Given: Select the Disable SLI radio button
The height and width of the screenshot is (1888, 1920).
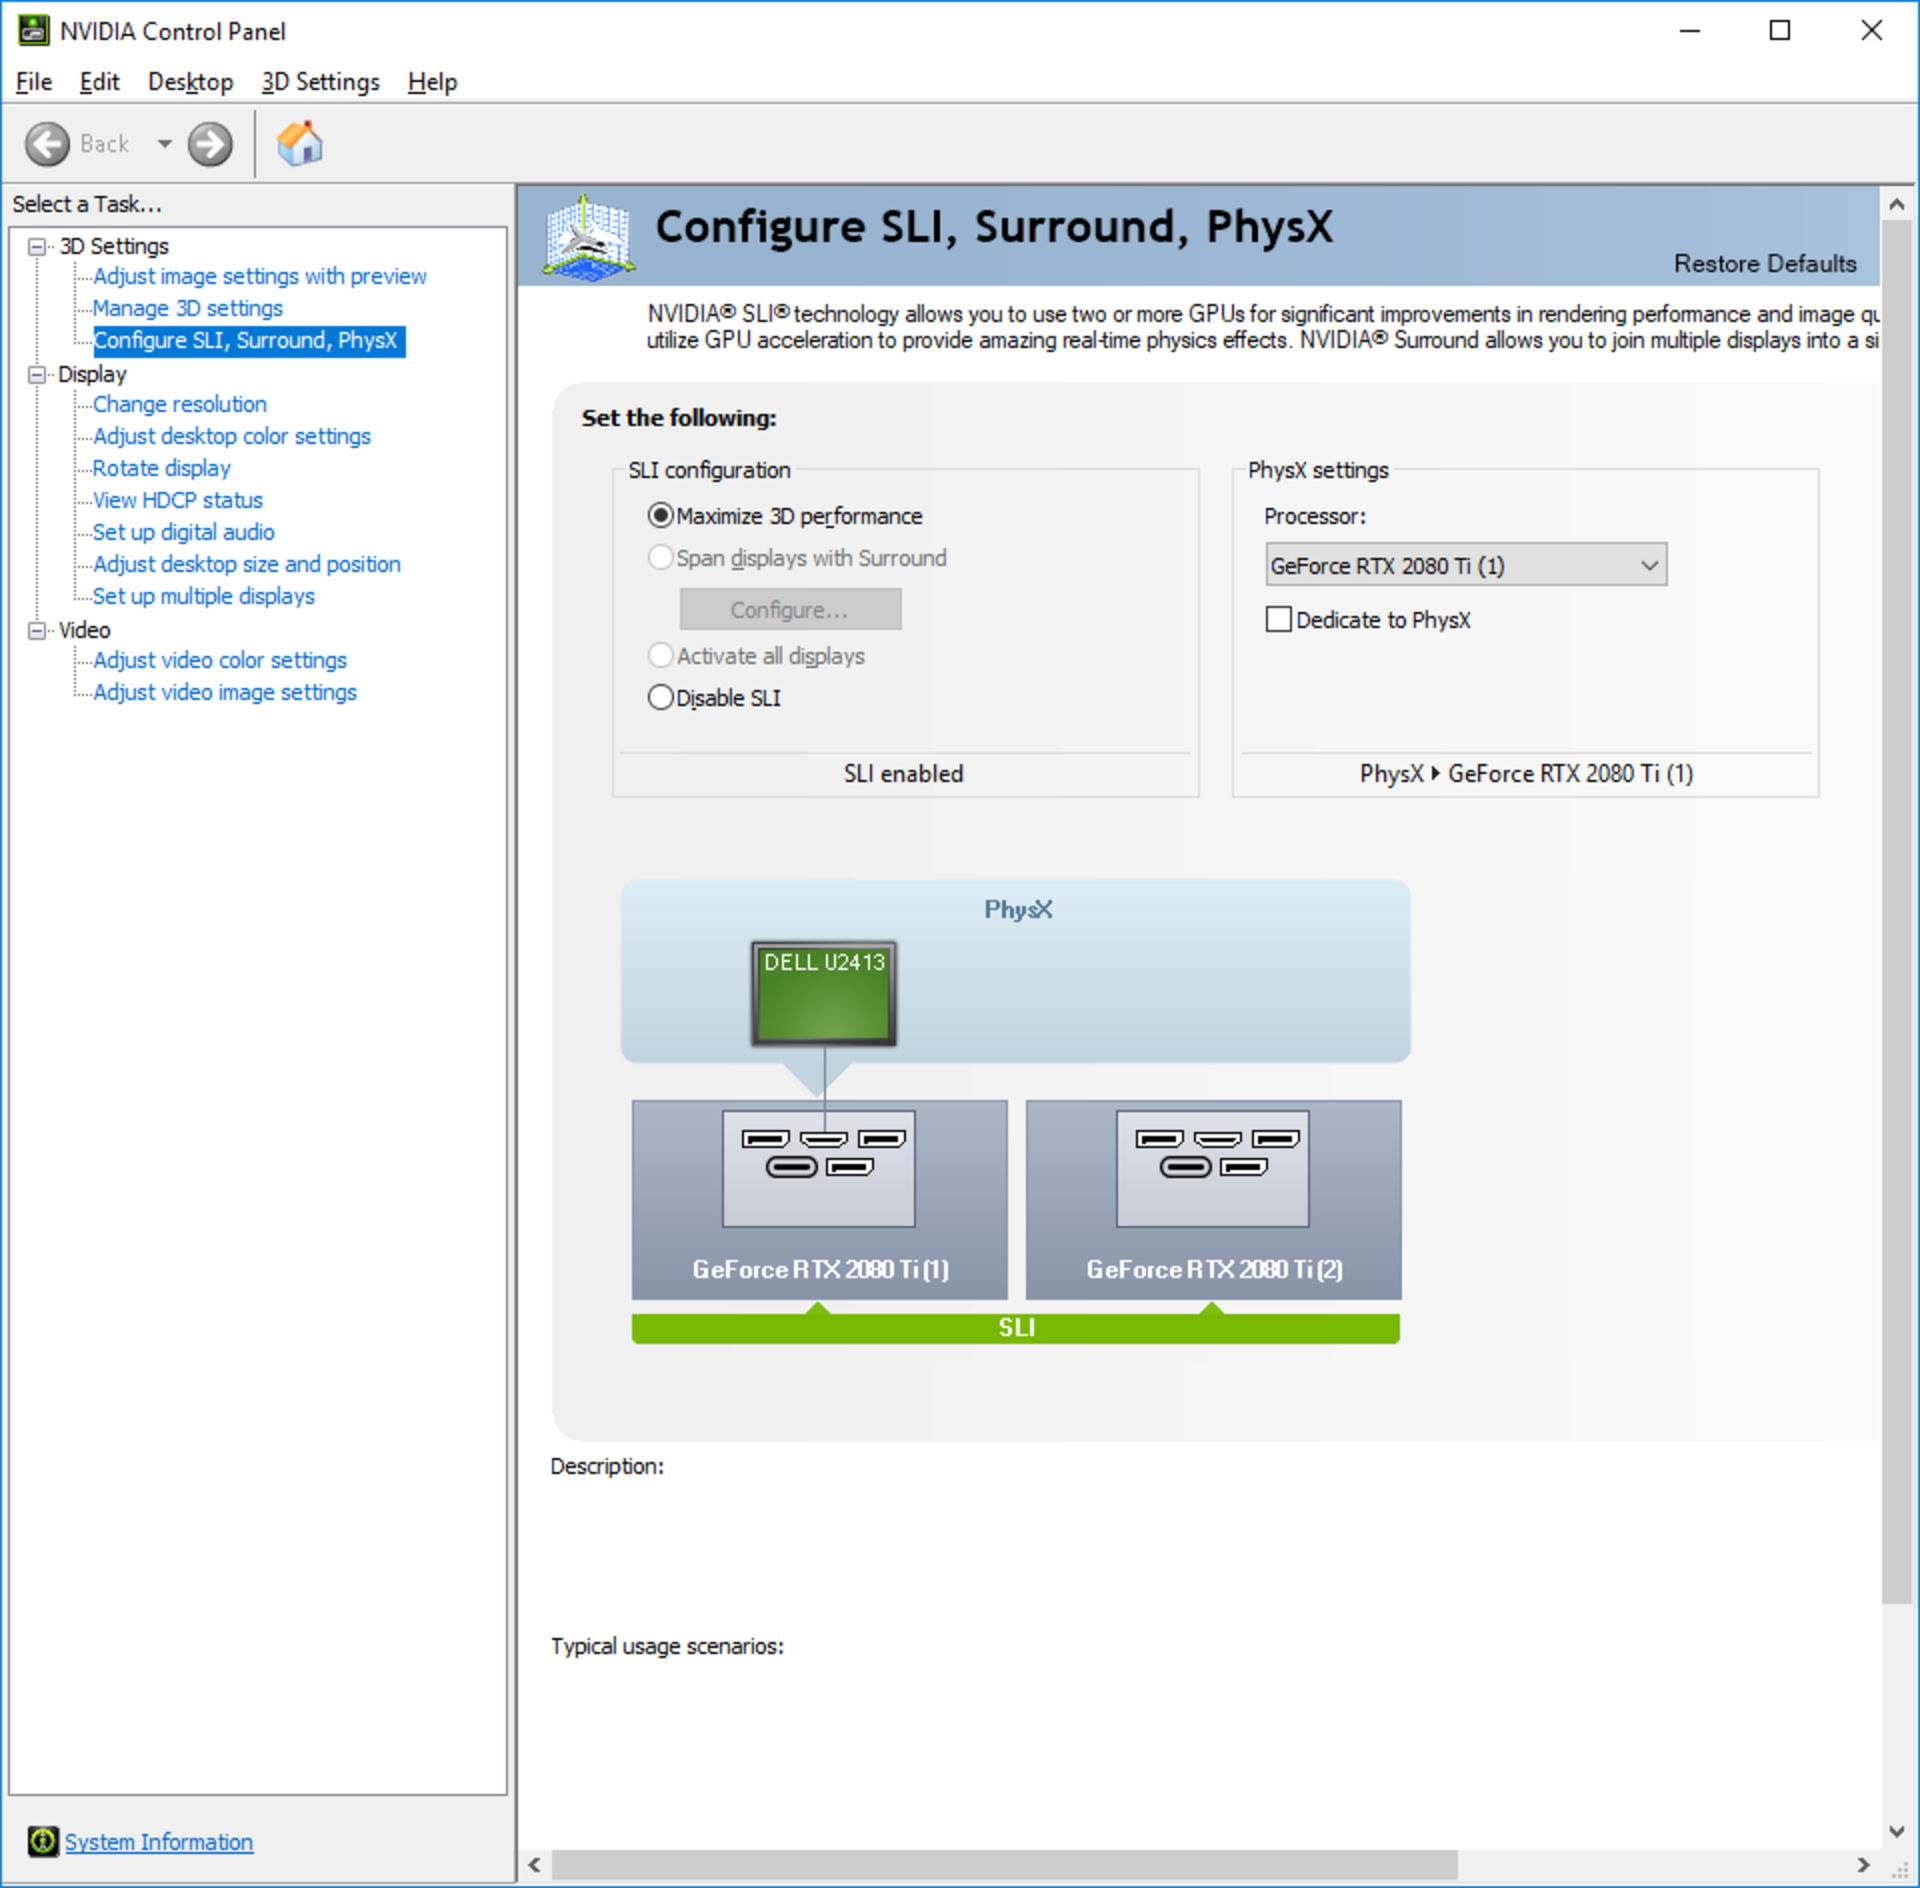Looking at the screenshot, I should coord(661,697).
